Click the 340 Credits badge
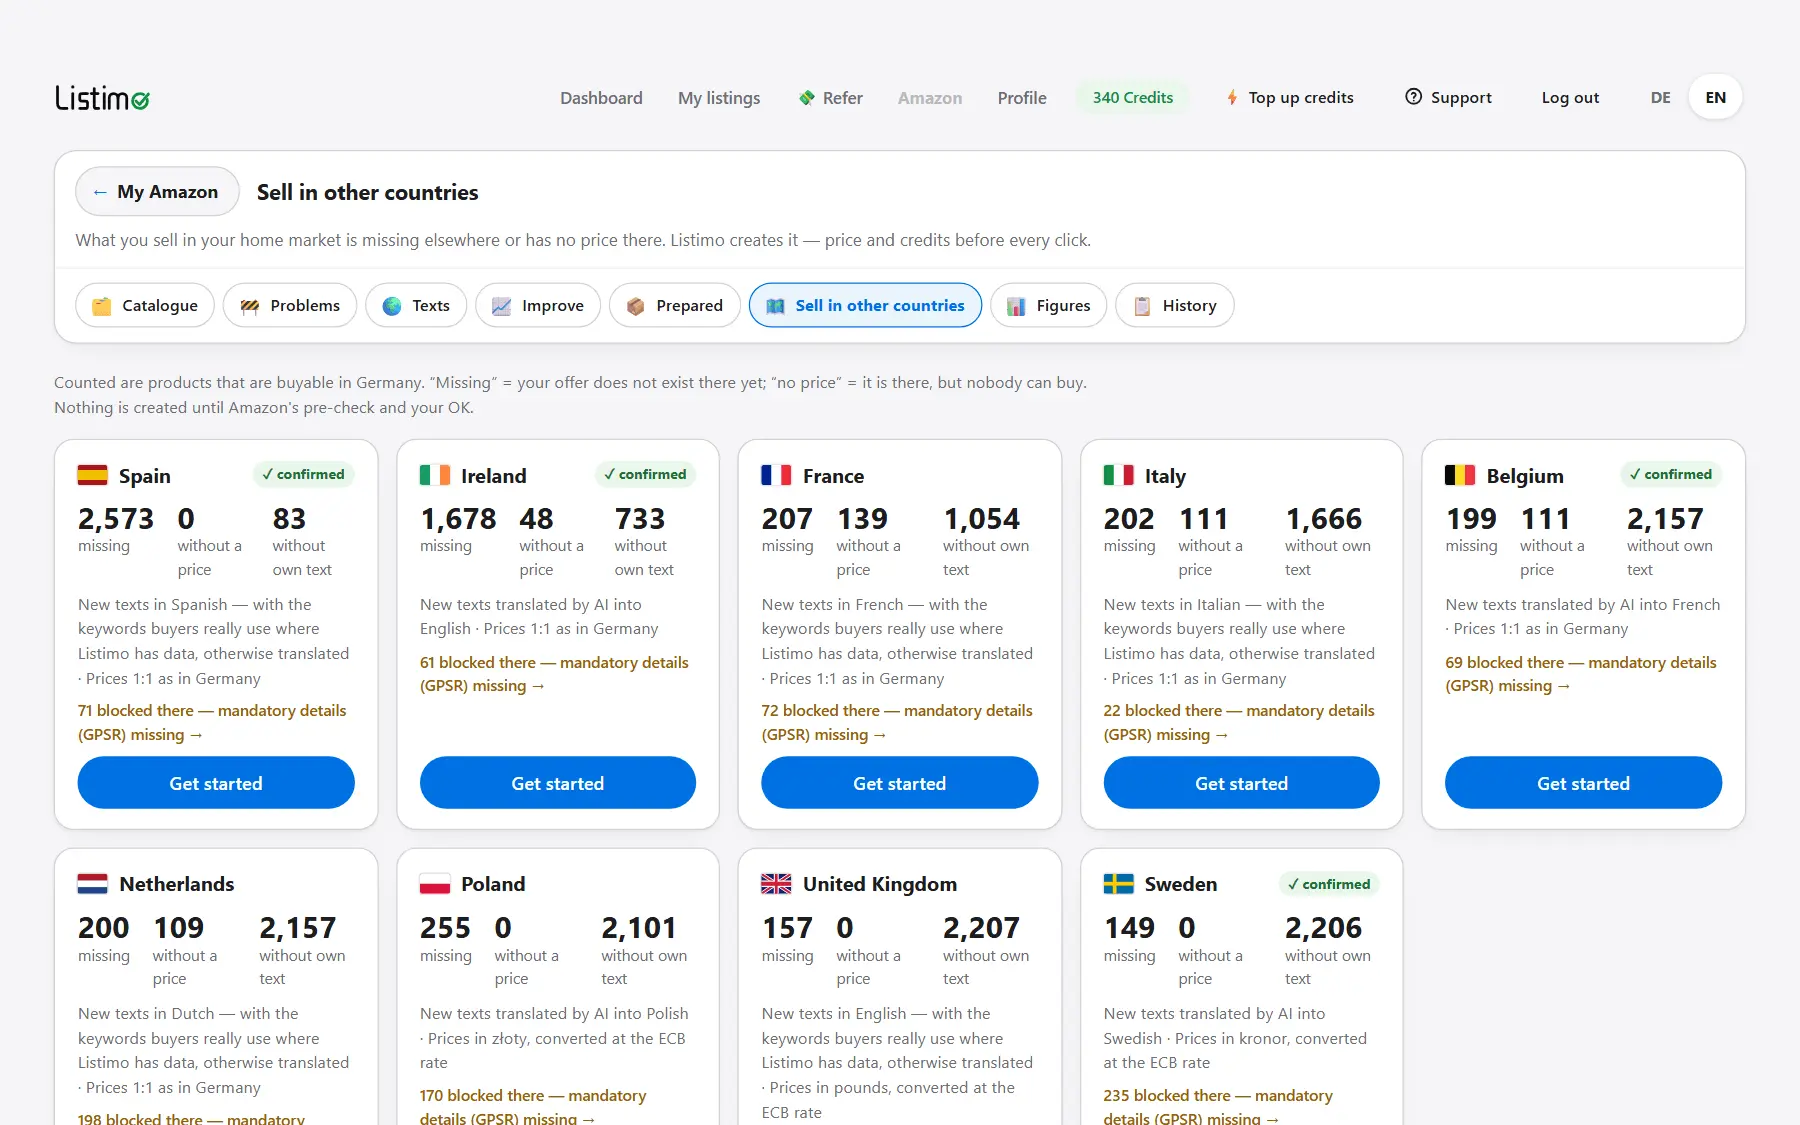The width and height of the screenshot is (1800, 1125). click(x=1133, y=97)
